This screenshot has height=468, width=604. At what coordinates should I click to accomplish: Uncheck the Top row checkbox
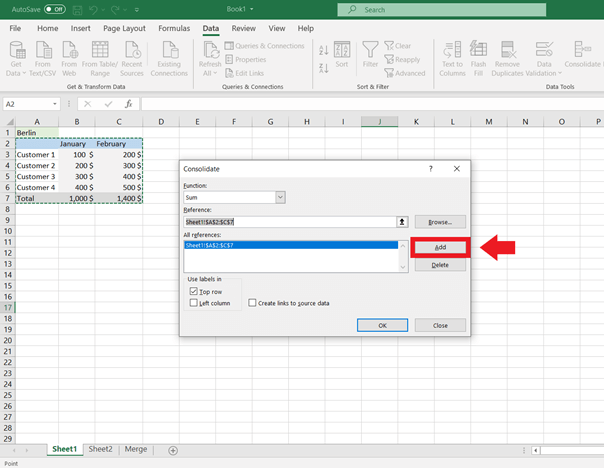pyautogui.click(x=193, y=291)
